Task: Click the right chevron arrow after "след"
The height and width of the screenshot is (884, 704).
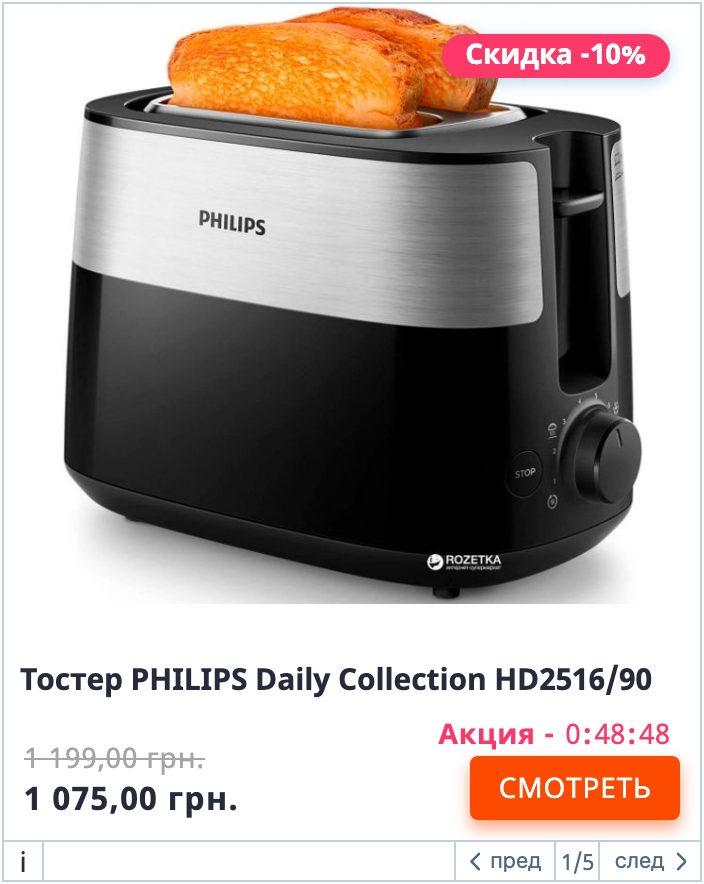Action: point(681,861)
